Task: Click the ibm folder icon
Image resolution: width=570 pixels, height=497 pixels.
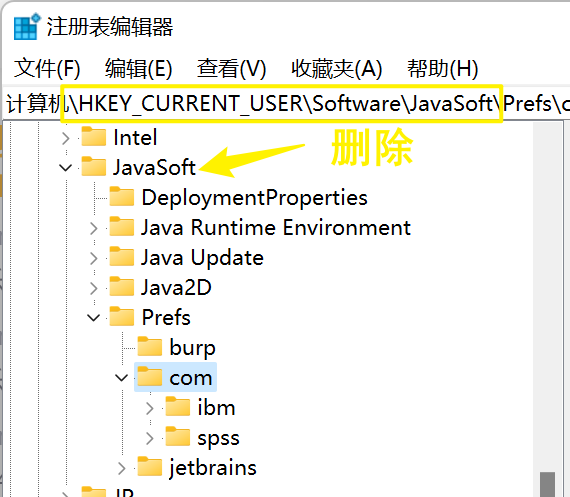Action: click(x=177, y=406)
